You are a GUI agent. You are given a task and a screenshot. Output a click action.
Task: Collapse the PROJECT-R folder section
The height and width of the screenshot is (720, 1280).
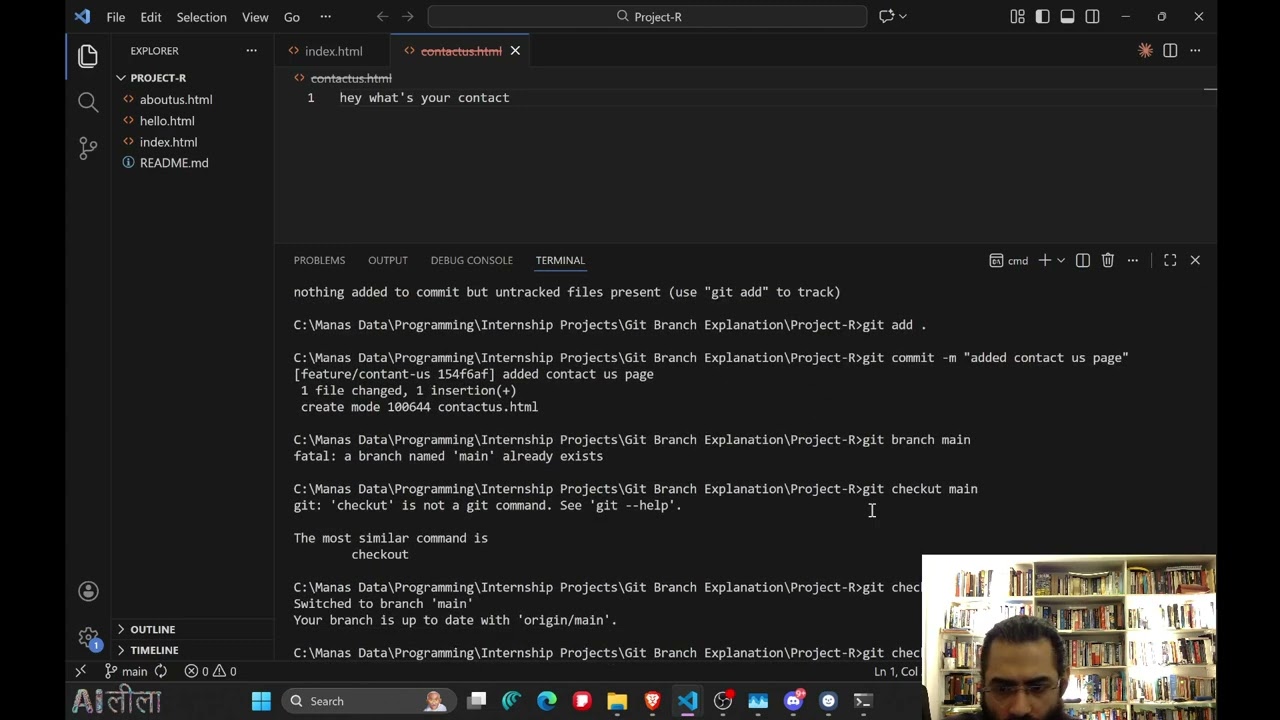point(158,78)
